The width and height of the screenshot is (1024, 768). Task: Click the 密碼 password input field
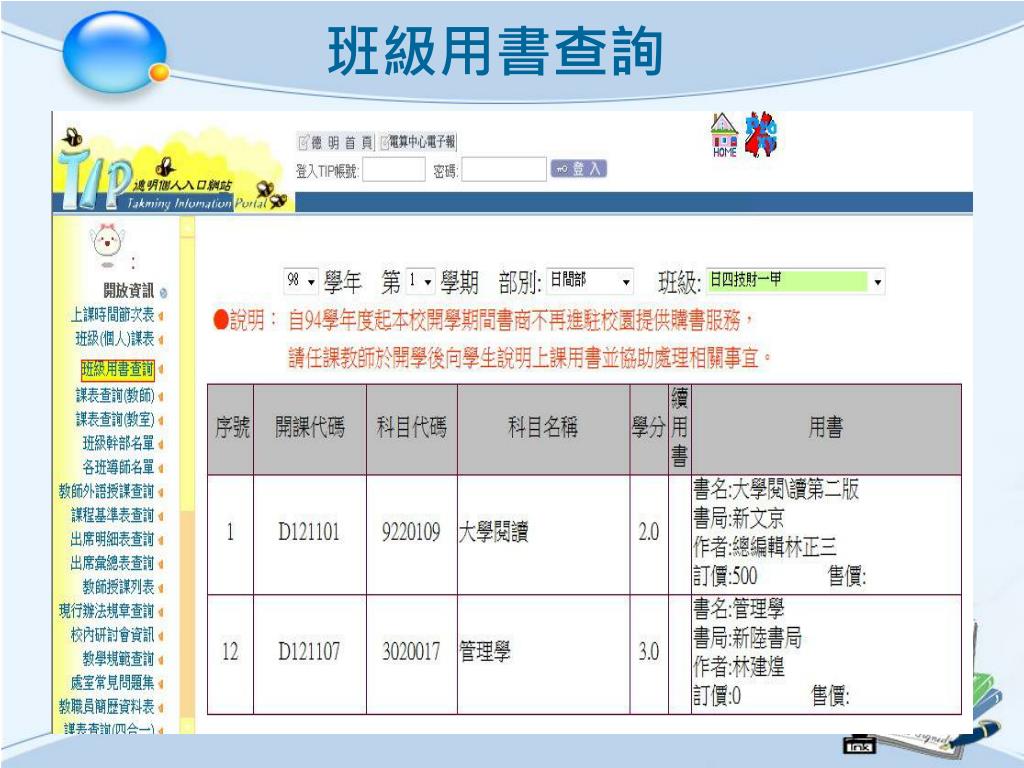[x=504, y=170]
